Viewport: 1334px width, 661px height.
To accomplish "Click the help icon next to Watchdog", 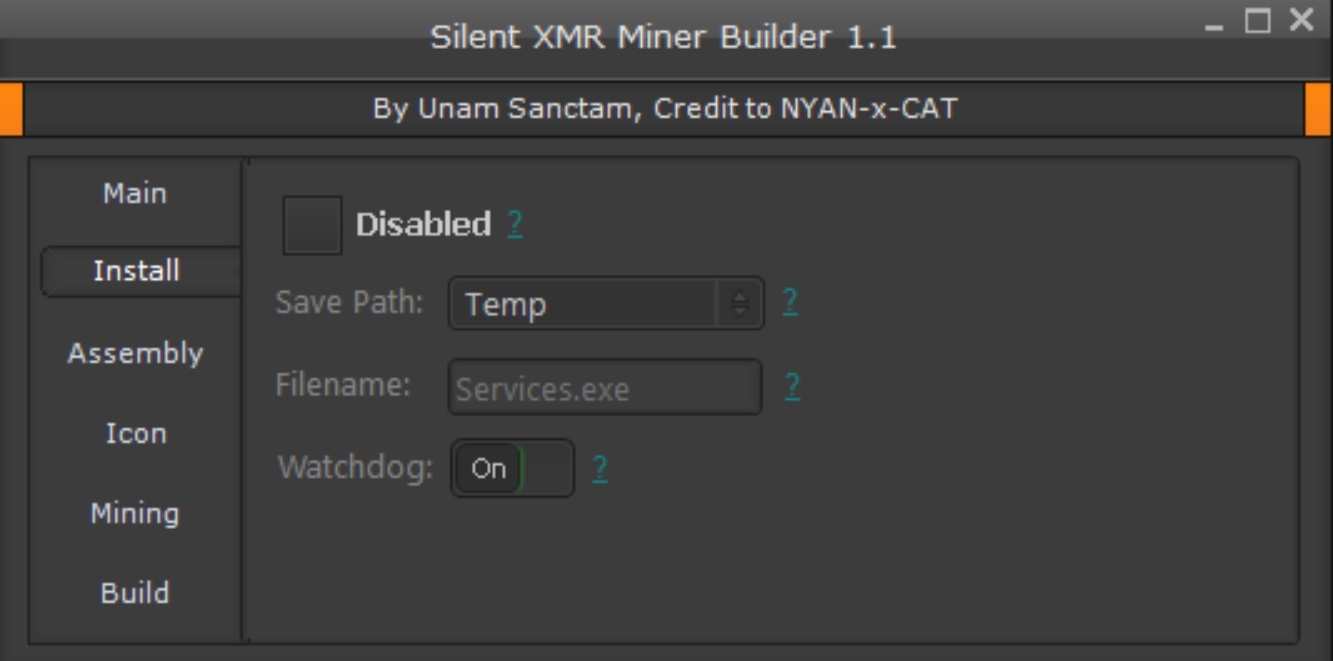I will (600, 468).
